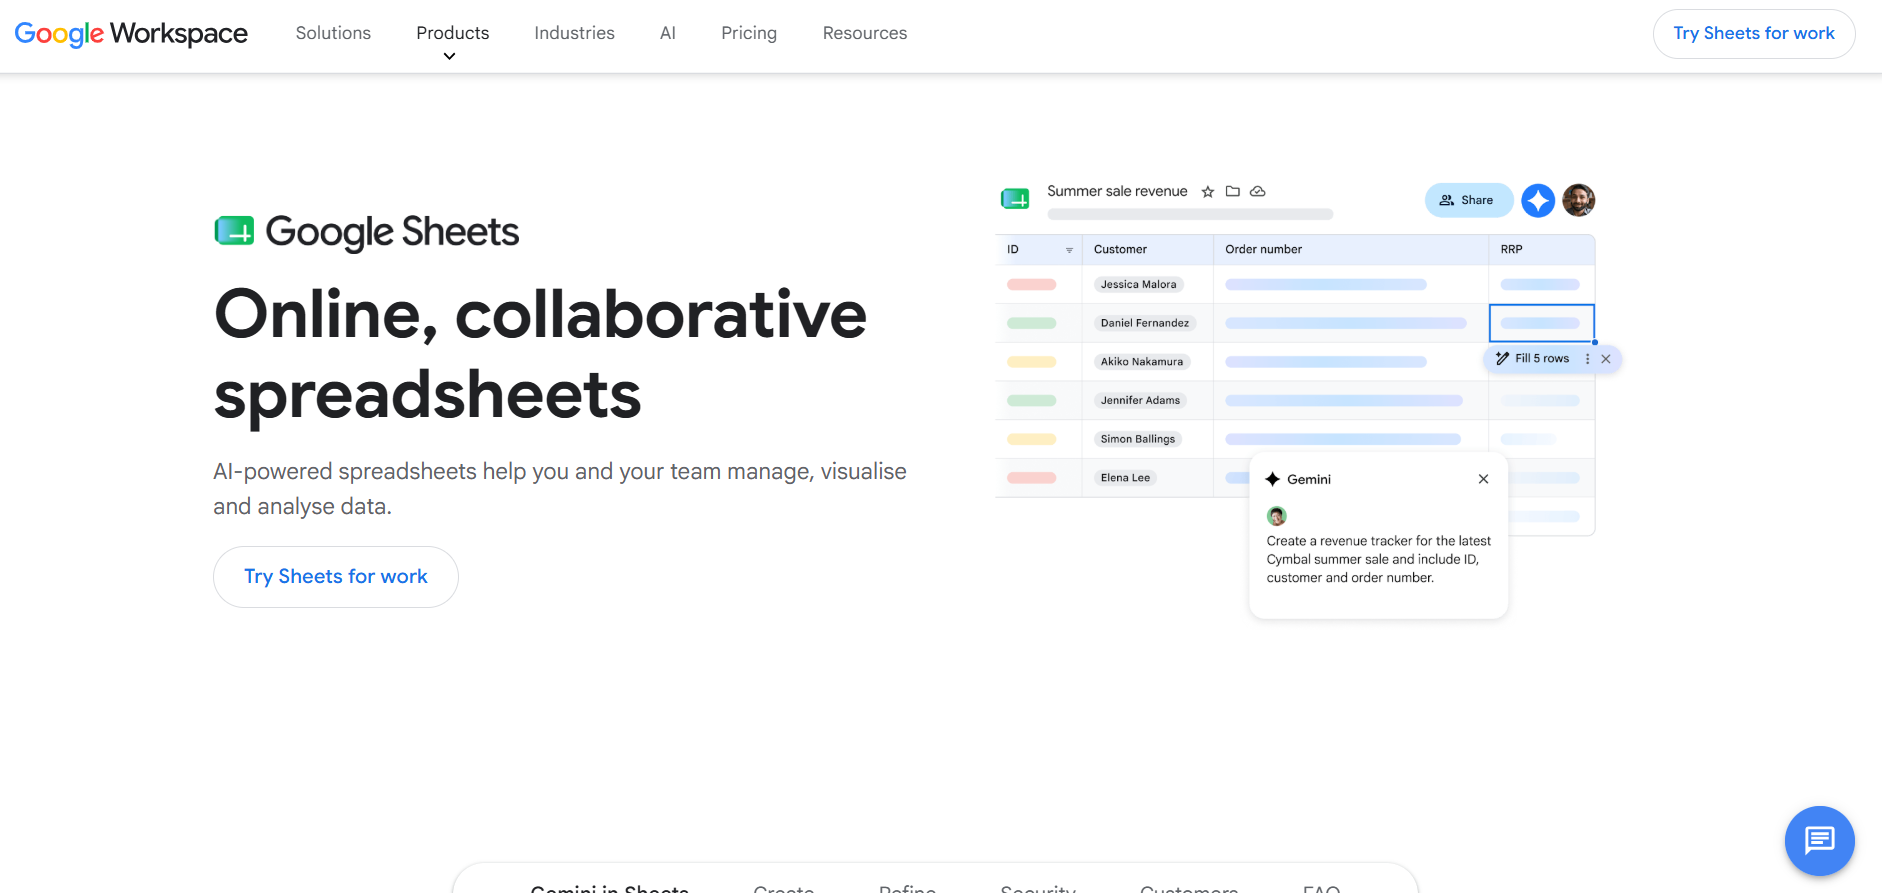Star the Summer sale revenue sheet

click(1208, 192)
